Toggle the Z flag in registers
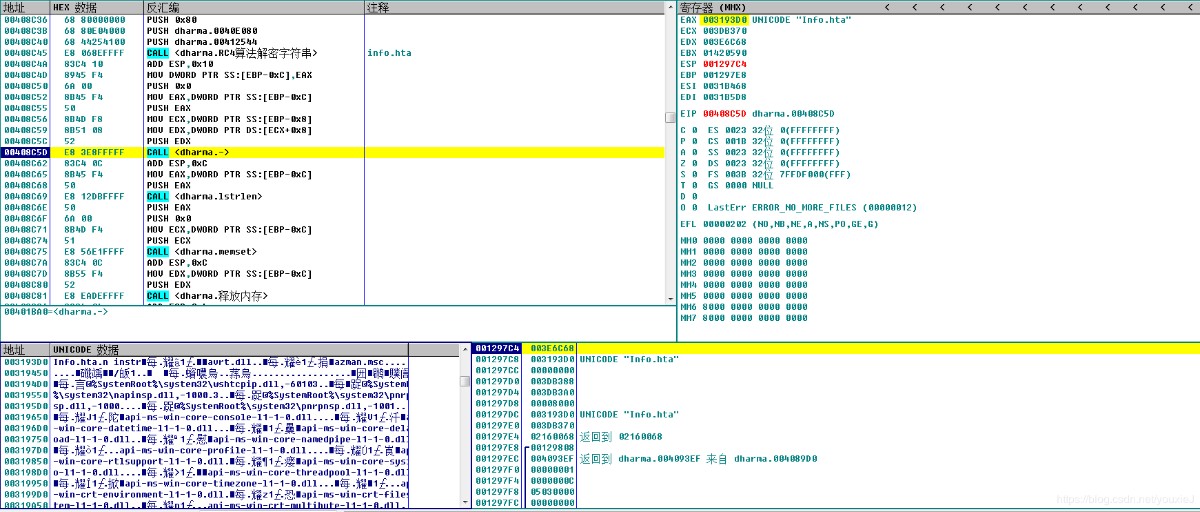The width and height of the screenshot is (1200, 512). pos(688,163)
